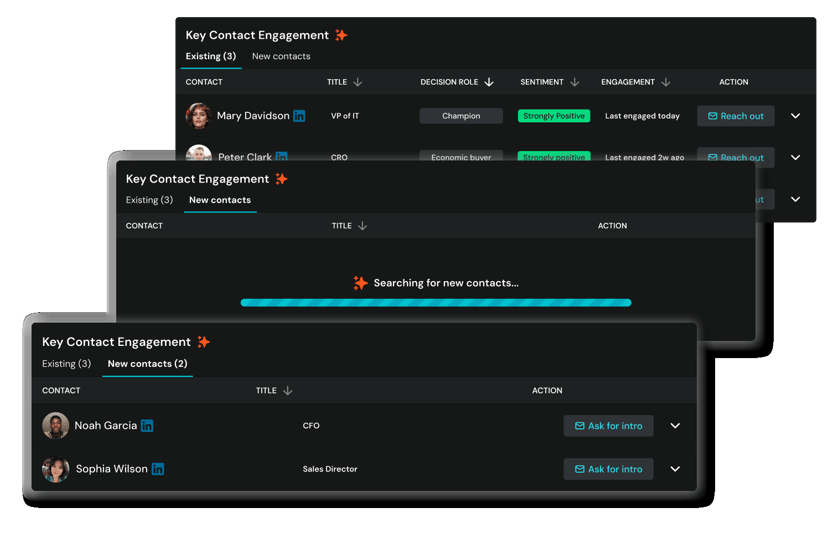Reach out to Peter Clark
Image resolution: width=833 pixels, height=549 pixels.
tap(736, 156)
